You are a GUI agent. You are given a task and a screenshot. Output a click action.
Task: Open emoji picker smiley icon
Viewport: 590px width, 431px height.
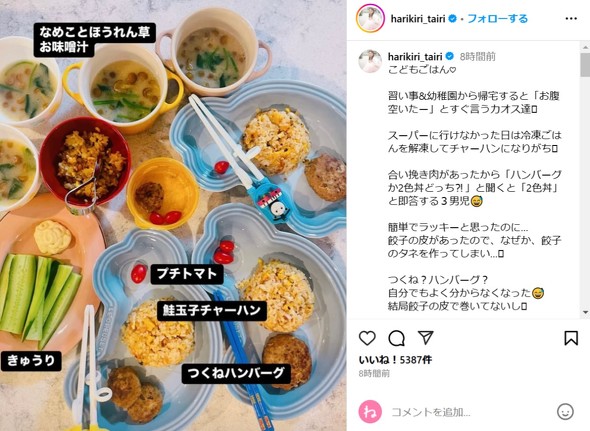(565, 412)
